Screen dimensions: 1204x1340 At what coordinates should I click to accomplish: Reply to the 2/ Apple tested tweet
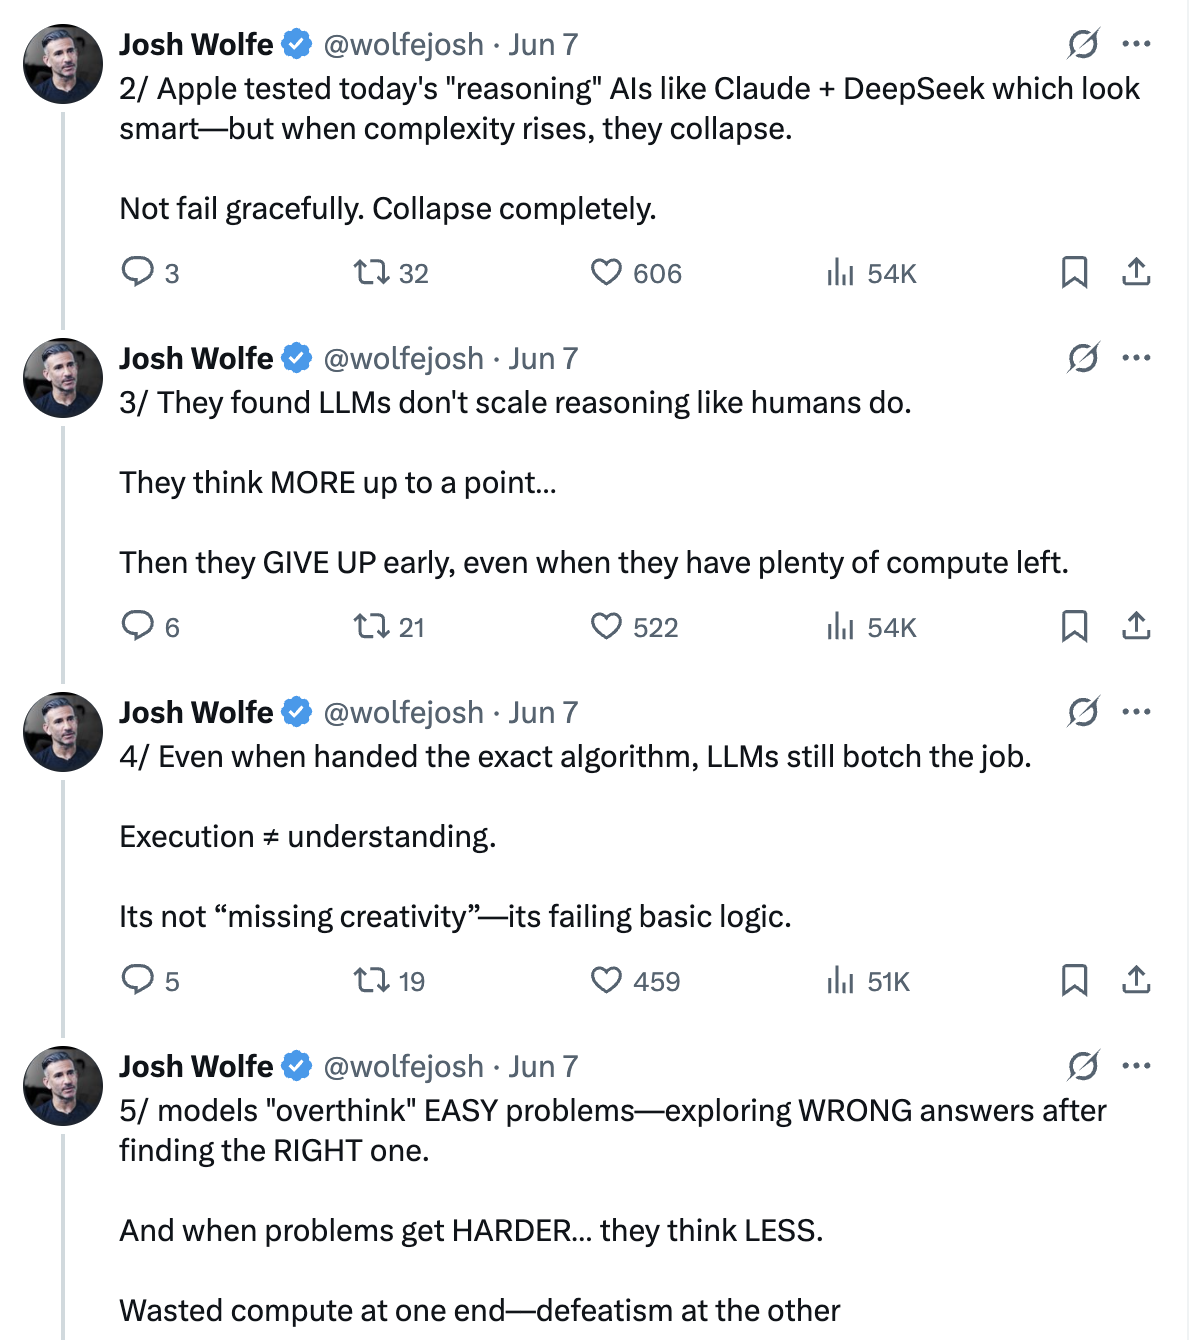137,272
